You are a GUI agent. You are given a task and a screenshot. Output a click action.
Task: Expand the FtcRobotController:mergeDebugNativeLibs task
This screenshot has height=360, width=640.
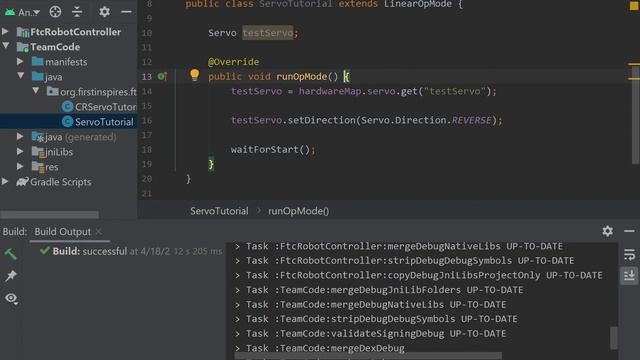[x=238, y=246]
